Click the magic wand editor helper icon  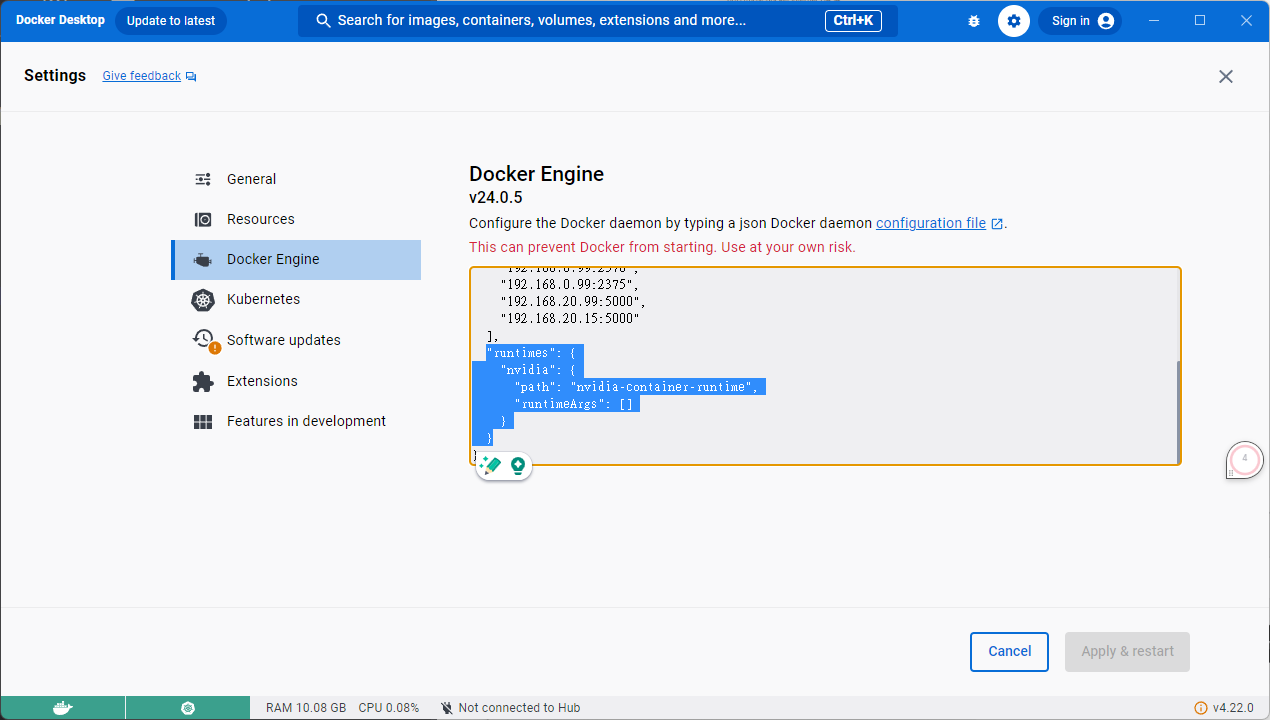[x=490, y=465]
